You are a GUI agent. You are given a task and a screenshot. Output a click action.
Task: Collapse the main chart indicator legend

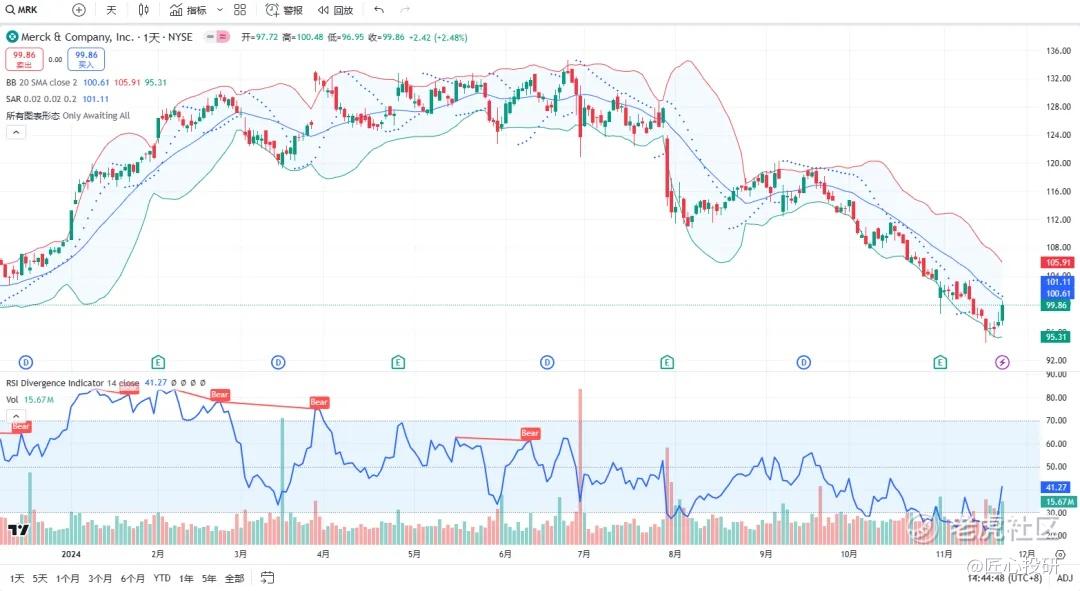(x=16, y=132)
